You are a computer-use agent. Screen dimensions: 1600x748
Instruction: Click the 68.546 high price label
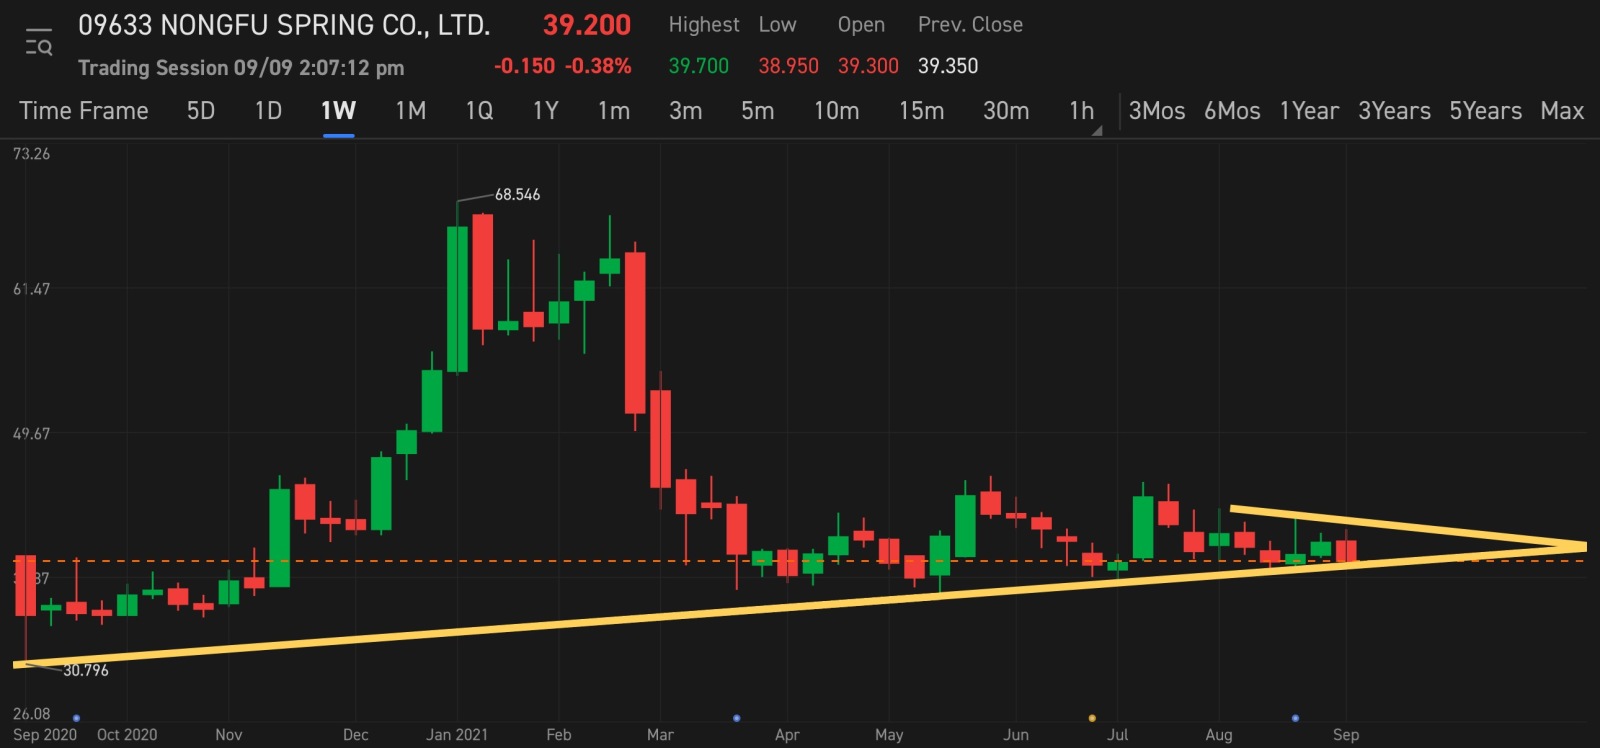coord(517,195)
